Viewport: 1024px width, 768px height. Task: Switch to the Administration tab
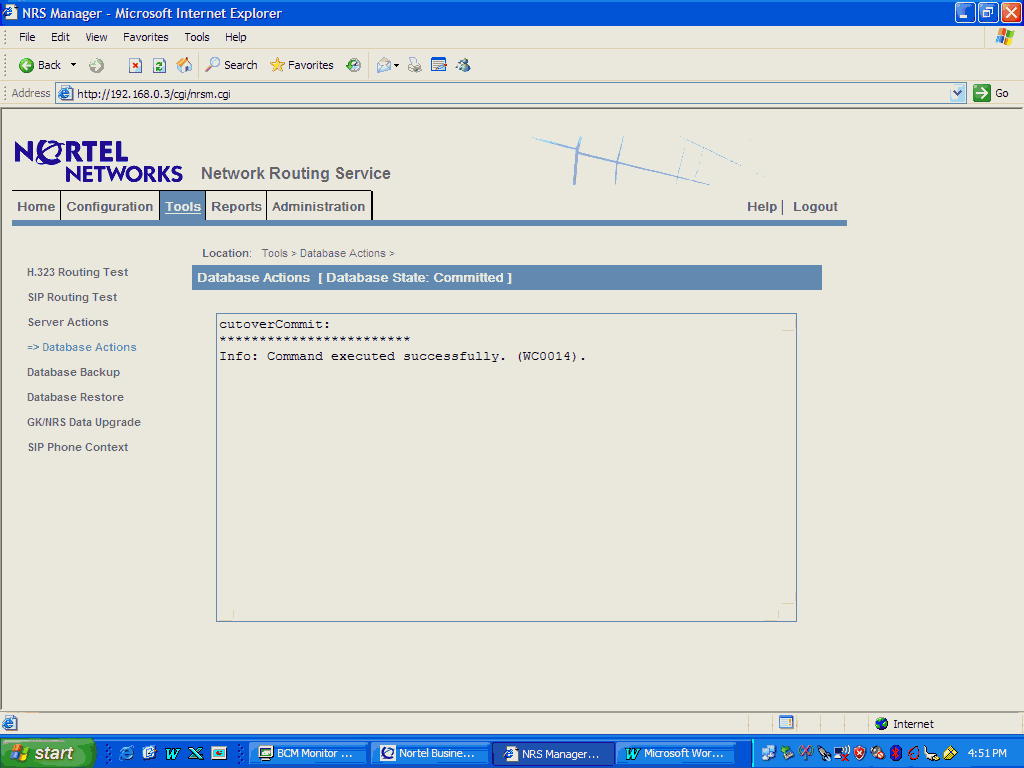(x=319, y=206)
